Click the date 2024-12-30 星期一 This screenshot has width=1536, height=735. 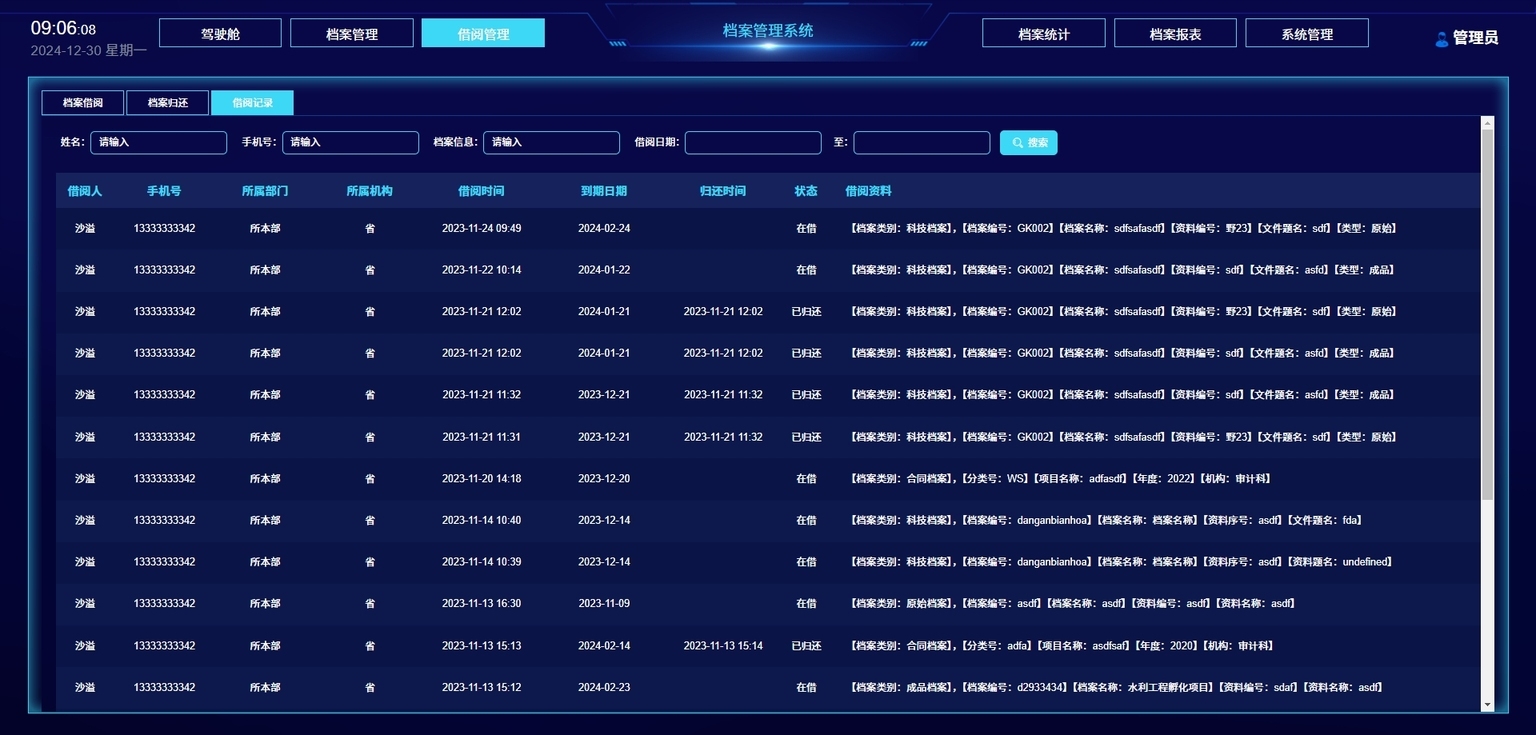tap(89, 50)
